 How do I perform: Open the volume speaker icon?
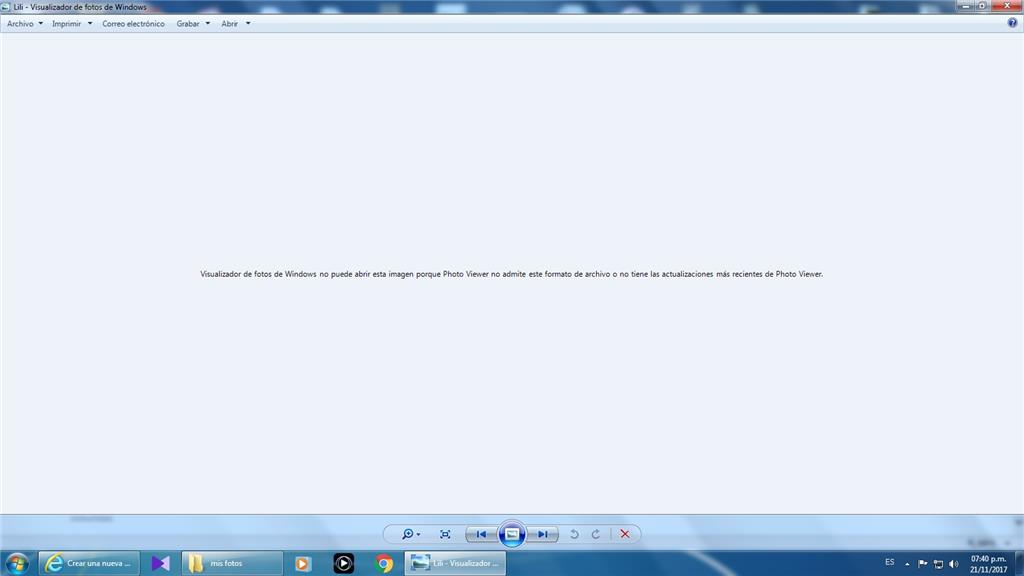click(x=953, y=564)
